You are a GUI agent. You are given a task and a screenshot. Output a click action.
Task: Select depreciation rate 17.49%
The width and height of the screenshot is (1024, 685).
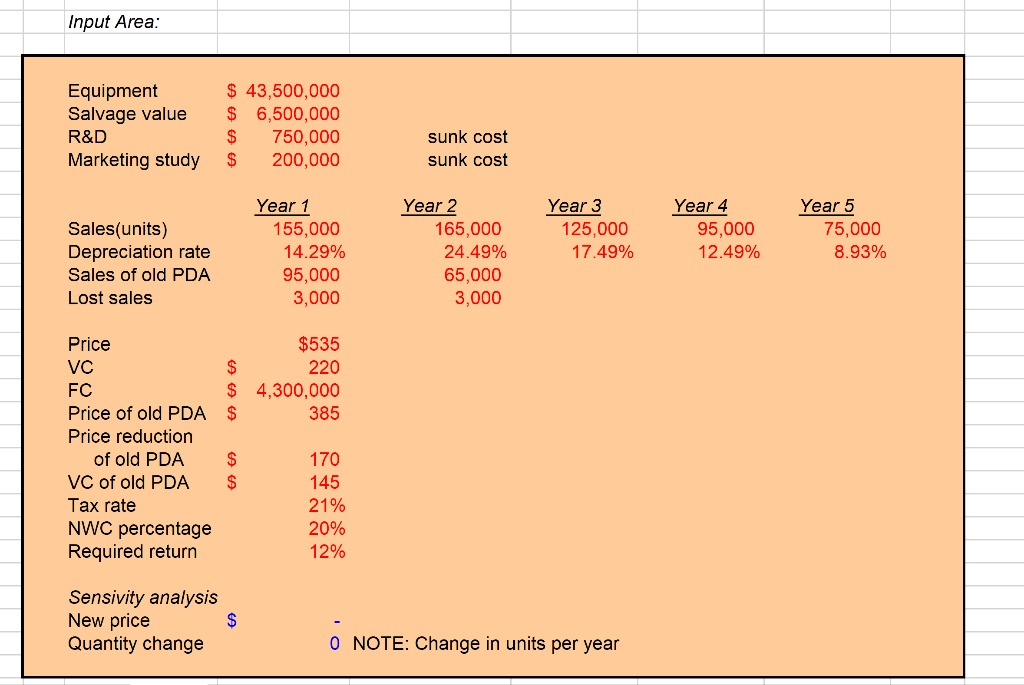tap(602, 252)
